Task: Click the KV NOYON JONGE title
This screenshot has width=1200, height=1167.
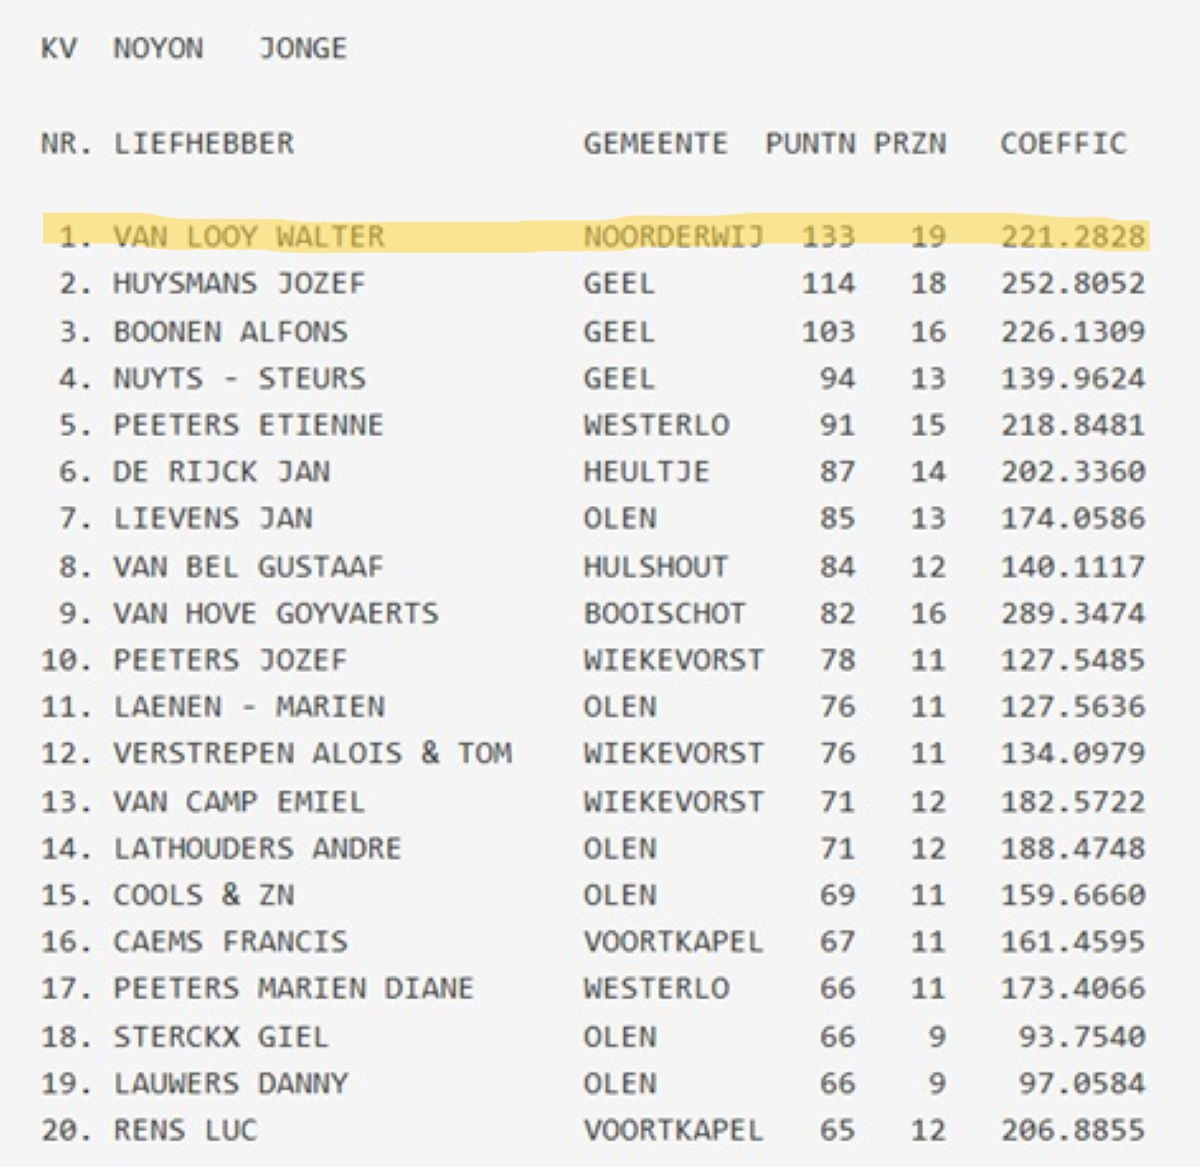Action: tap(194, 48)
